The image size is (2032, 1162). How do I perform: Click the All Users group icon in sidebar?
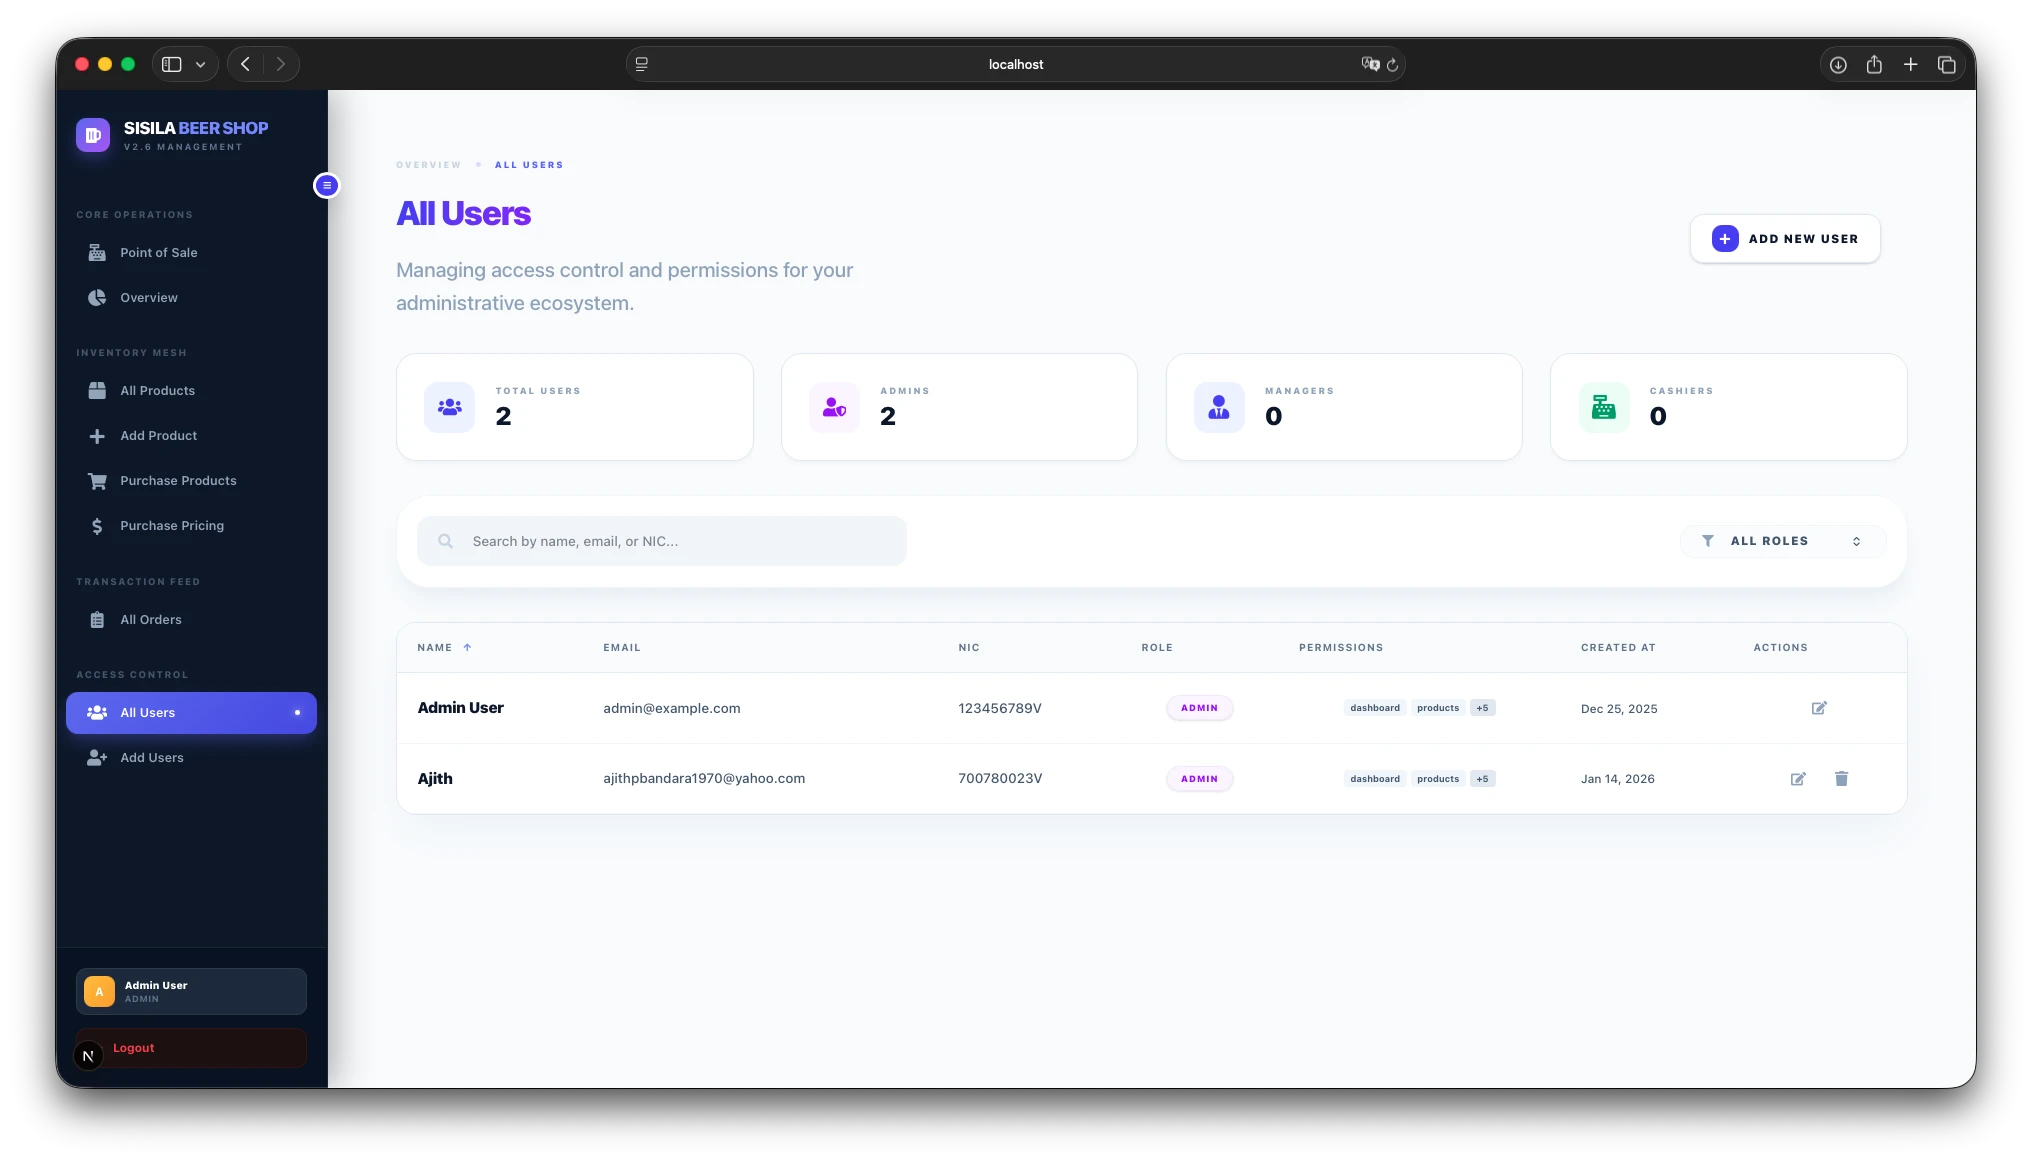tap(97, 713)
